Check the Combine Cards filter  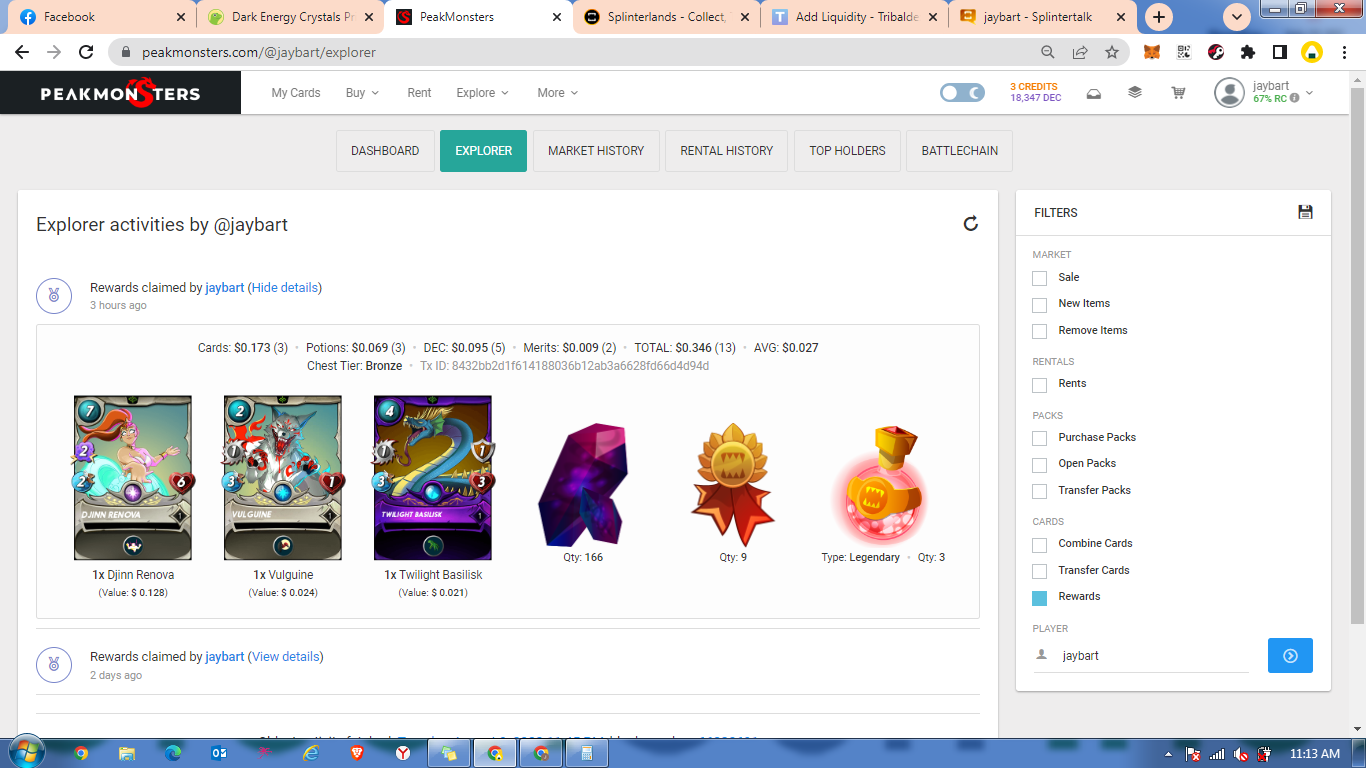[x=1040, y=544]
